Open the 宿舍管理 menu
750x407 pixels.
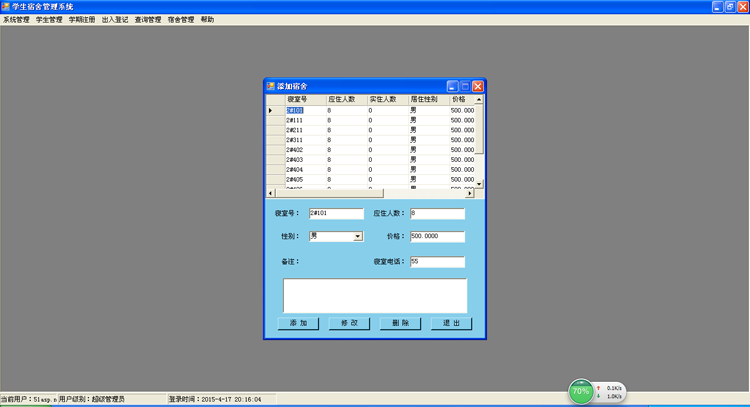(x=181, y=20)
